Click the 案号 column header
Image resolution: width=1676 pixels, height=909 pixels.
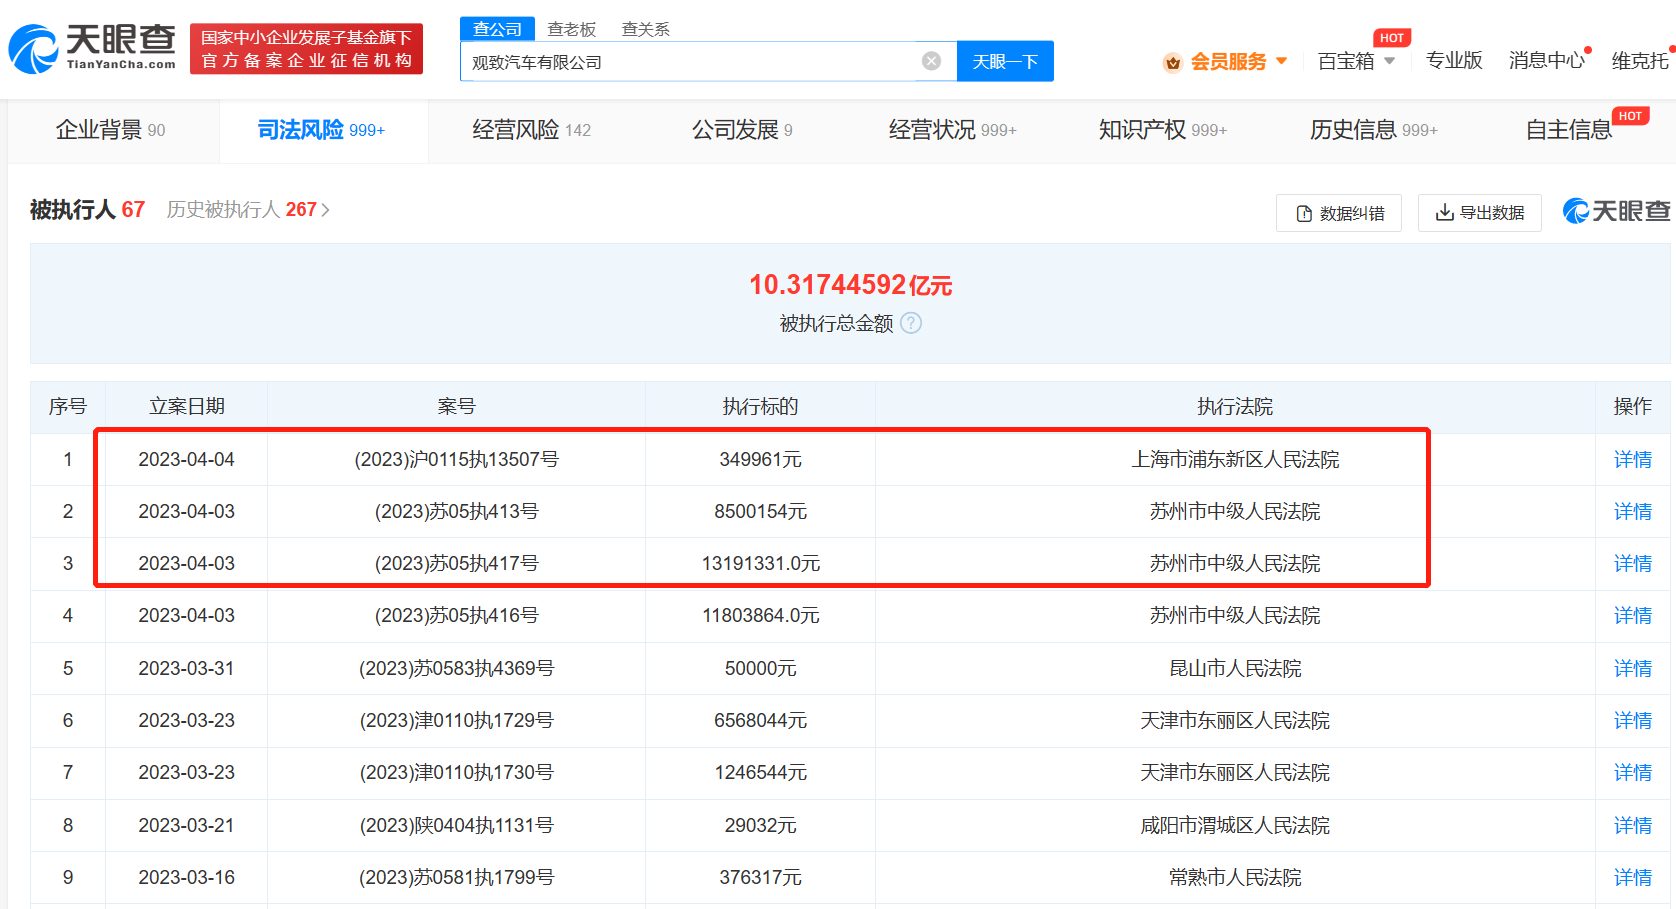click(456, 406)
